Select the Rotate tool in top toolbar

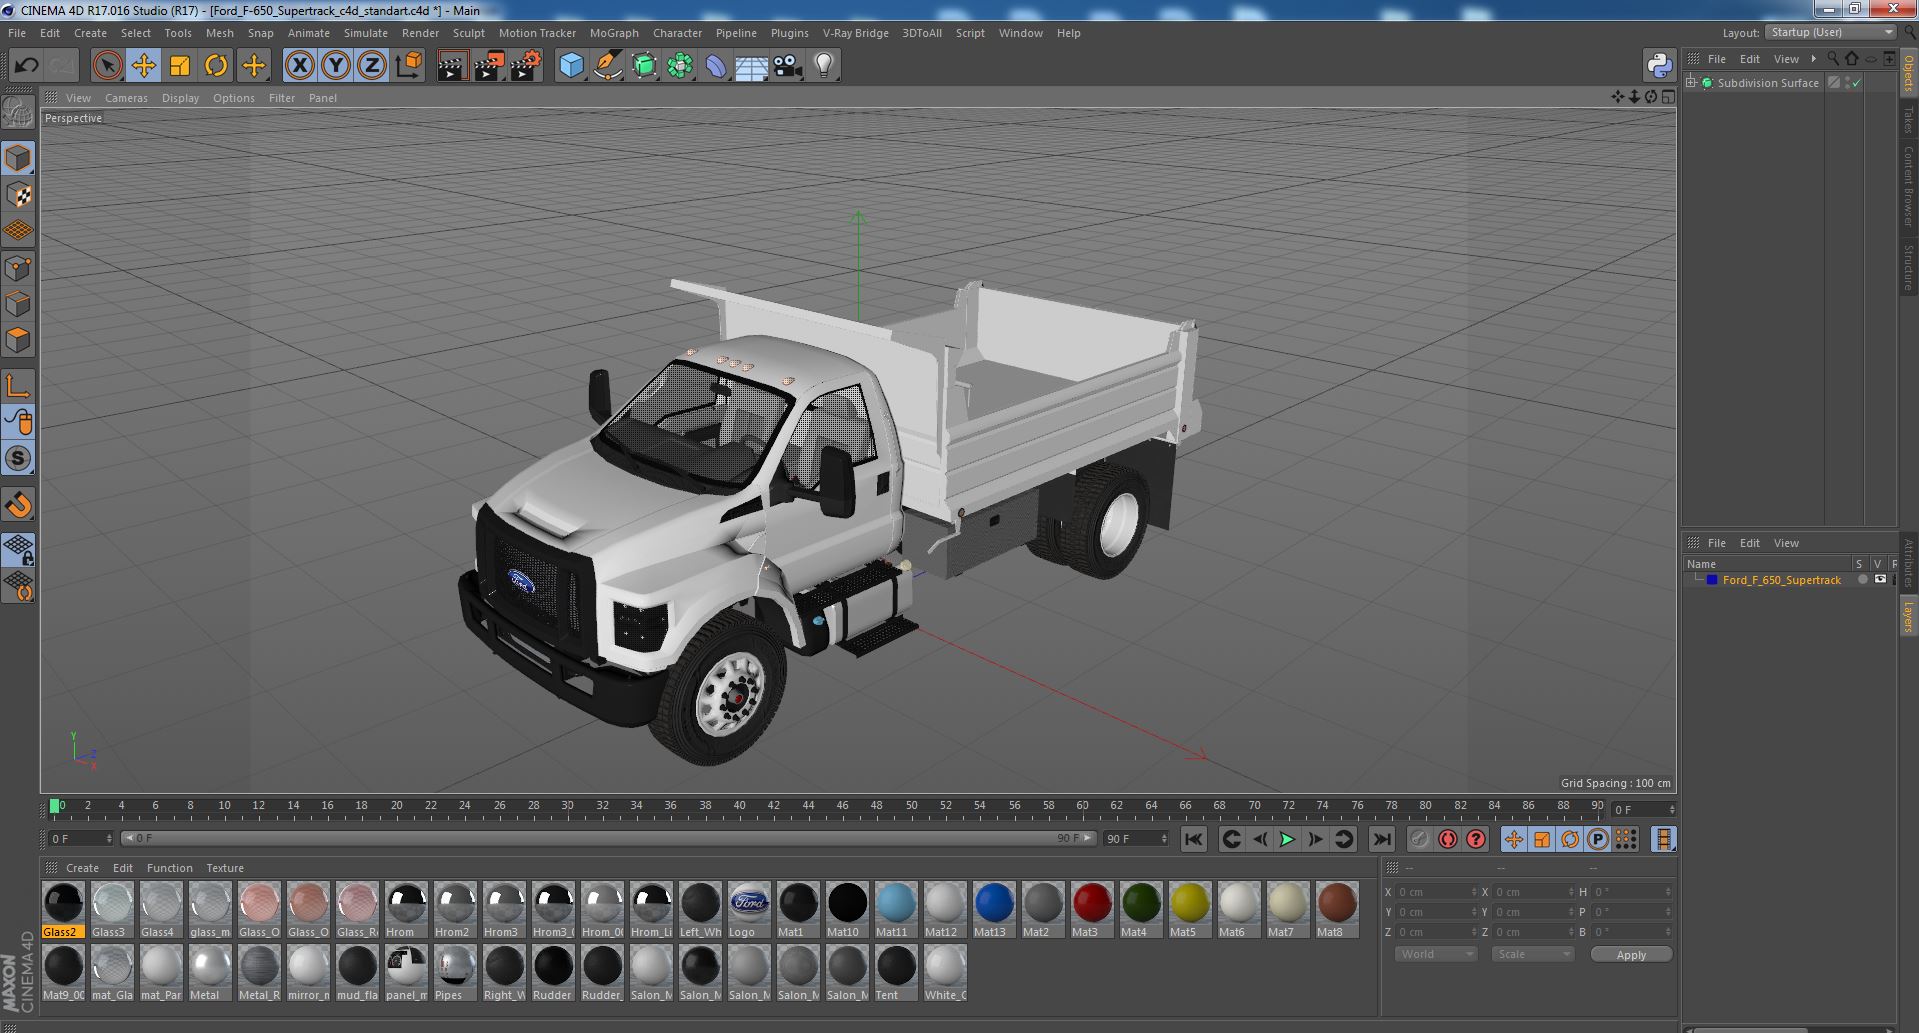pyautogui.click(x=216, y=66)
